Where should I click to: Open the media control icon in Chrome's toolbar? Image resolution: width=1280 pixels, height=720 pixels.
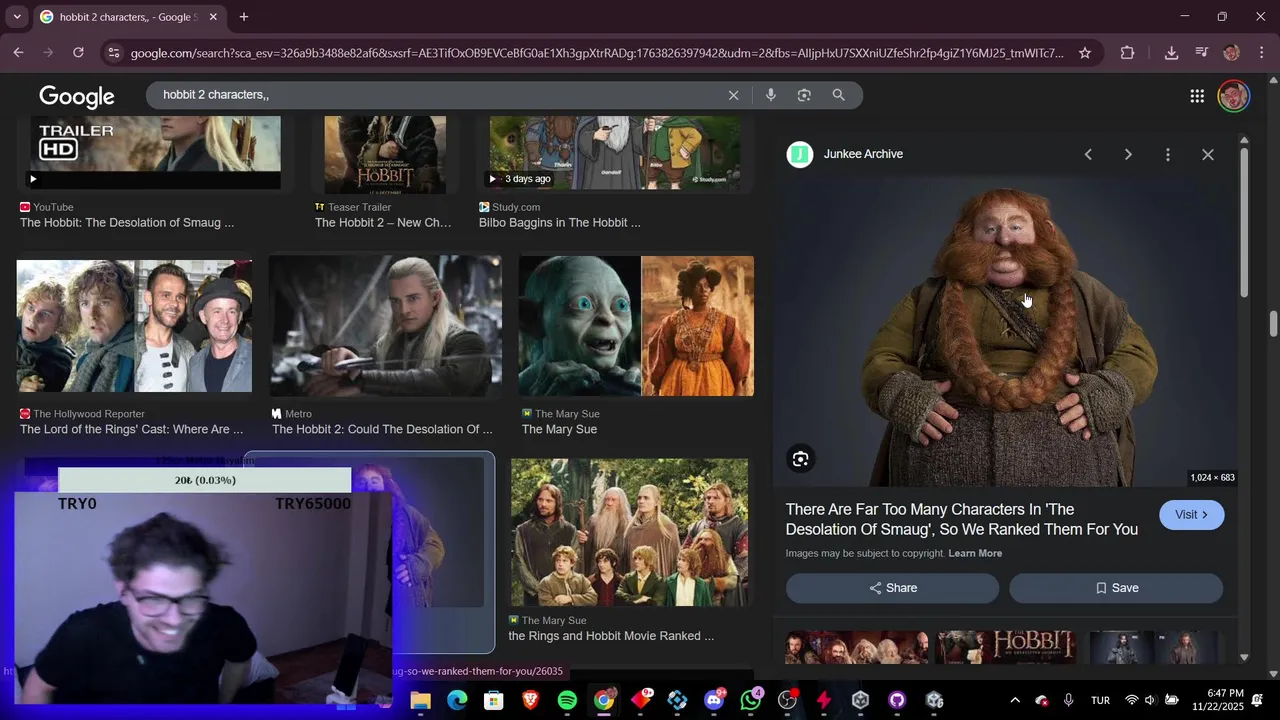click(x=1202, y=53)
